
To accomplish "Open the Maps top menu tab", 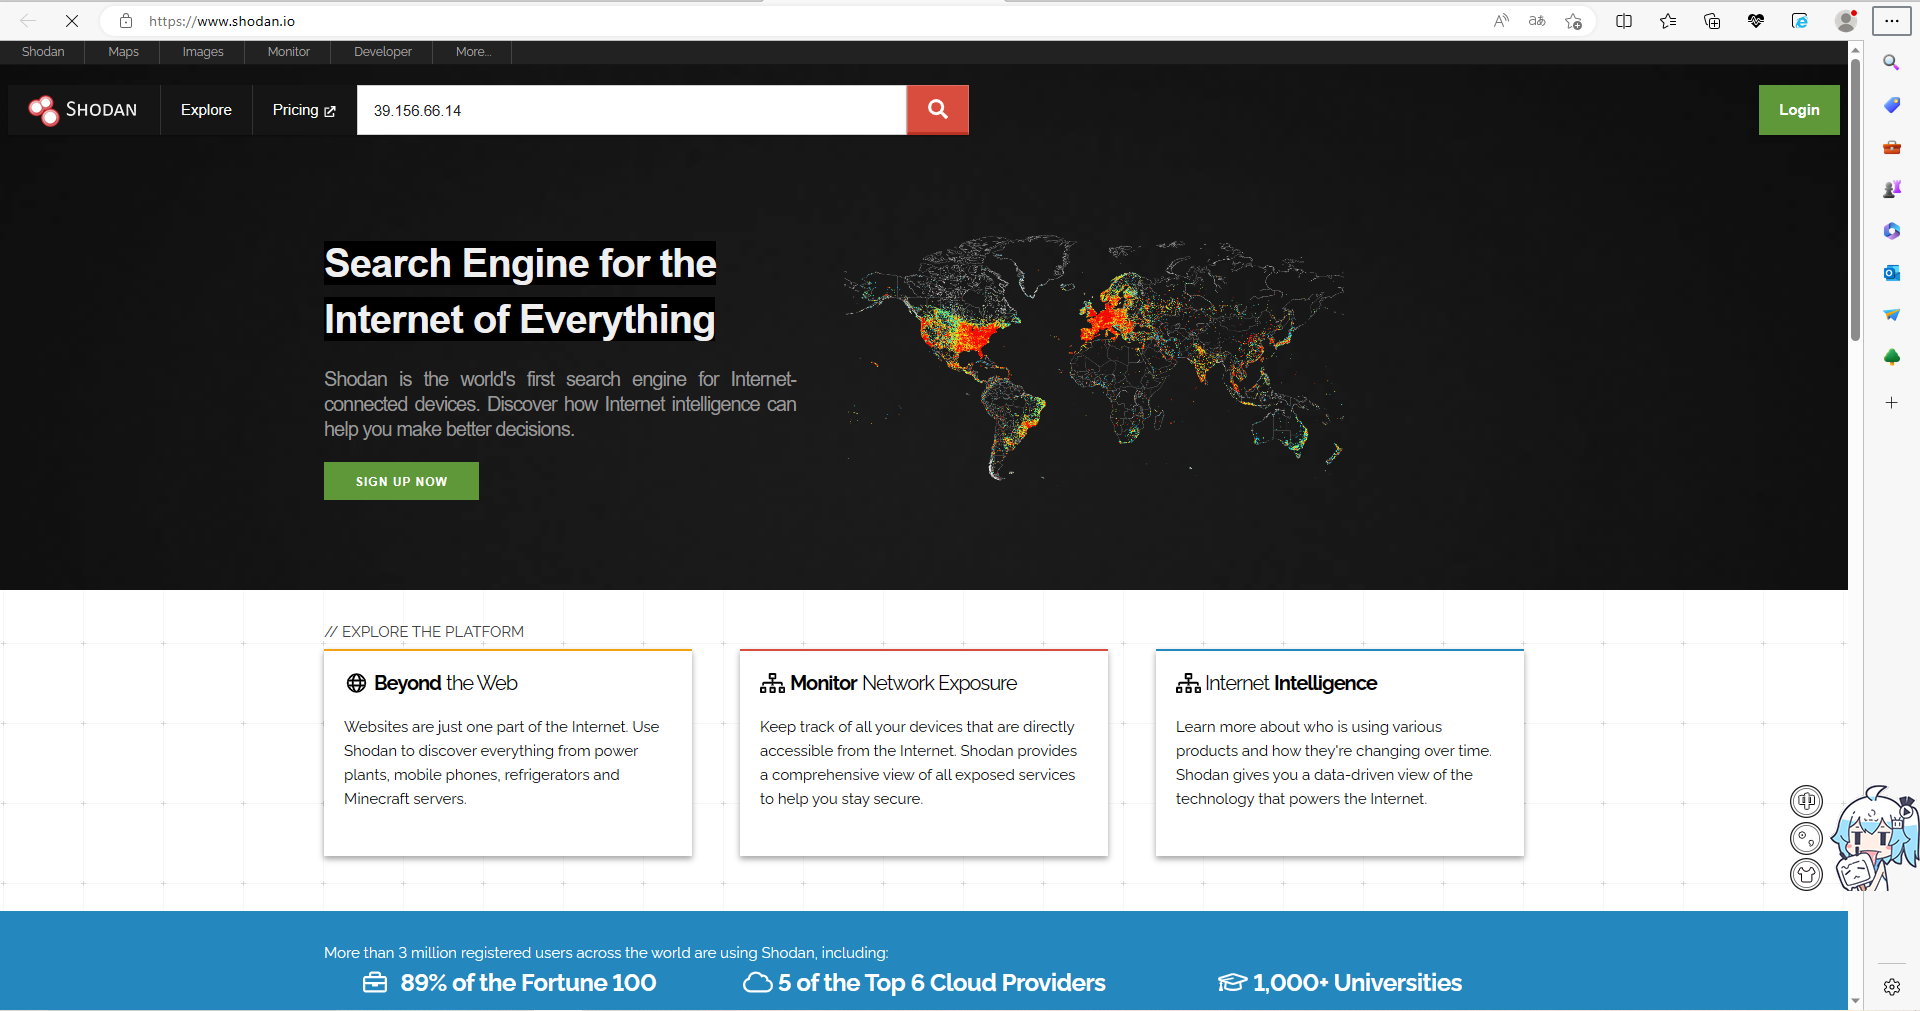I will (123, 52).
